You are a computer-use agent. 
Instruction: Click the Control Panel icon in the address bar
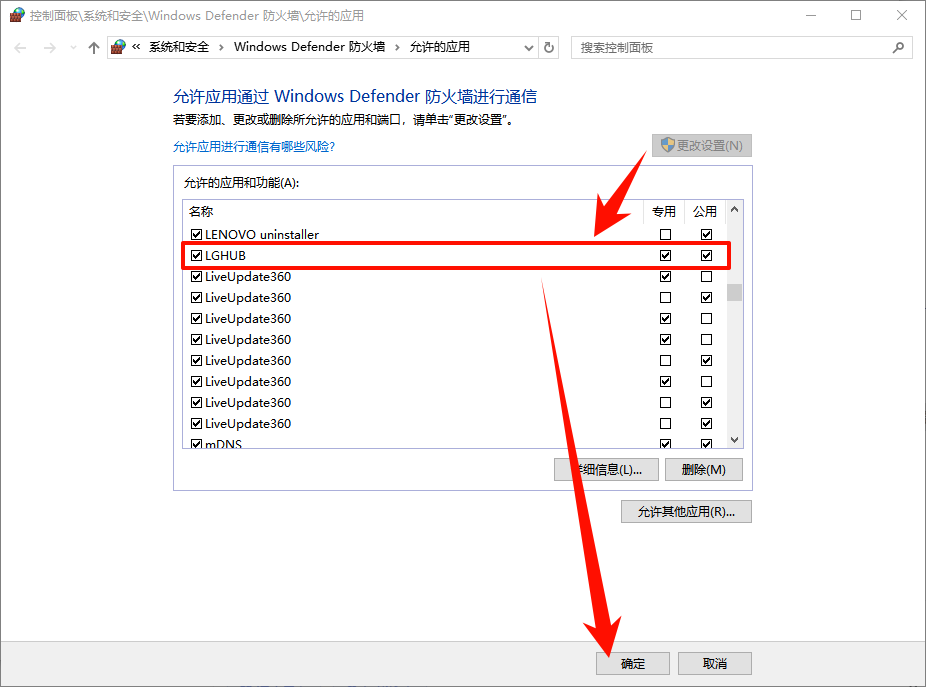[x=117, y=46]
